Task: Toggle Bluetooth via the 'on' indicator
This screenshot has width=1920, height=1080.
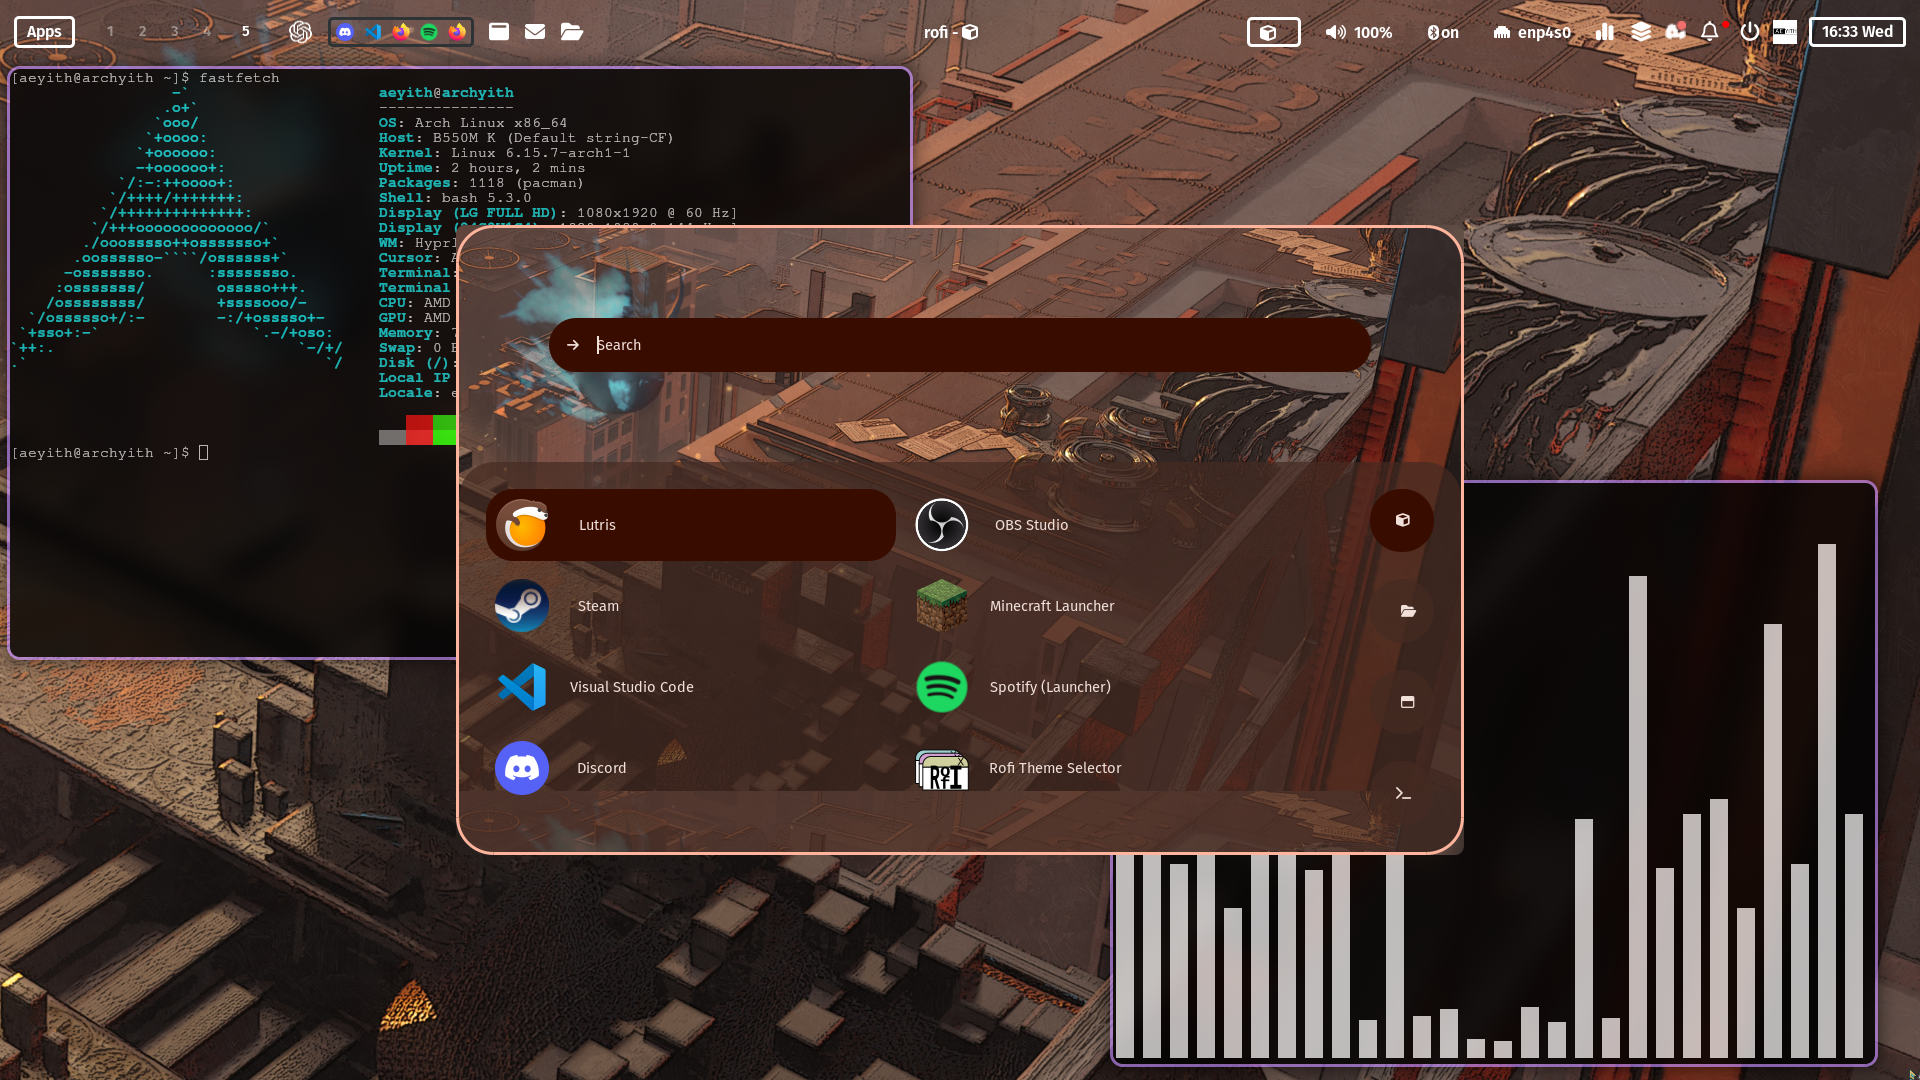Action: pos(1443,32)
